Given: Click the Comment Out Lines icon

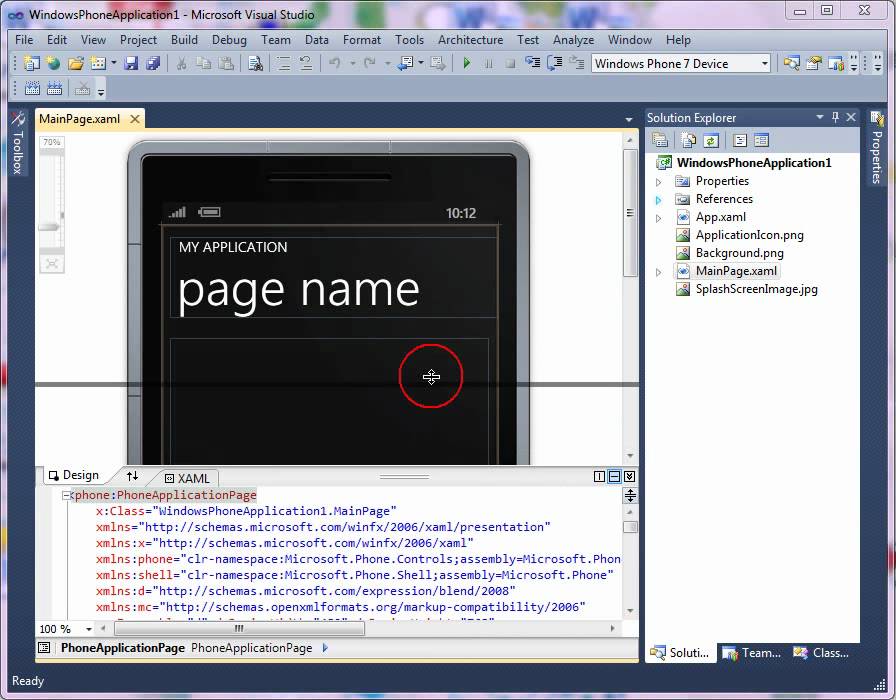Looking at the screenshot, I should (283, 63).
